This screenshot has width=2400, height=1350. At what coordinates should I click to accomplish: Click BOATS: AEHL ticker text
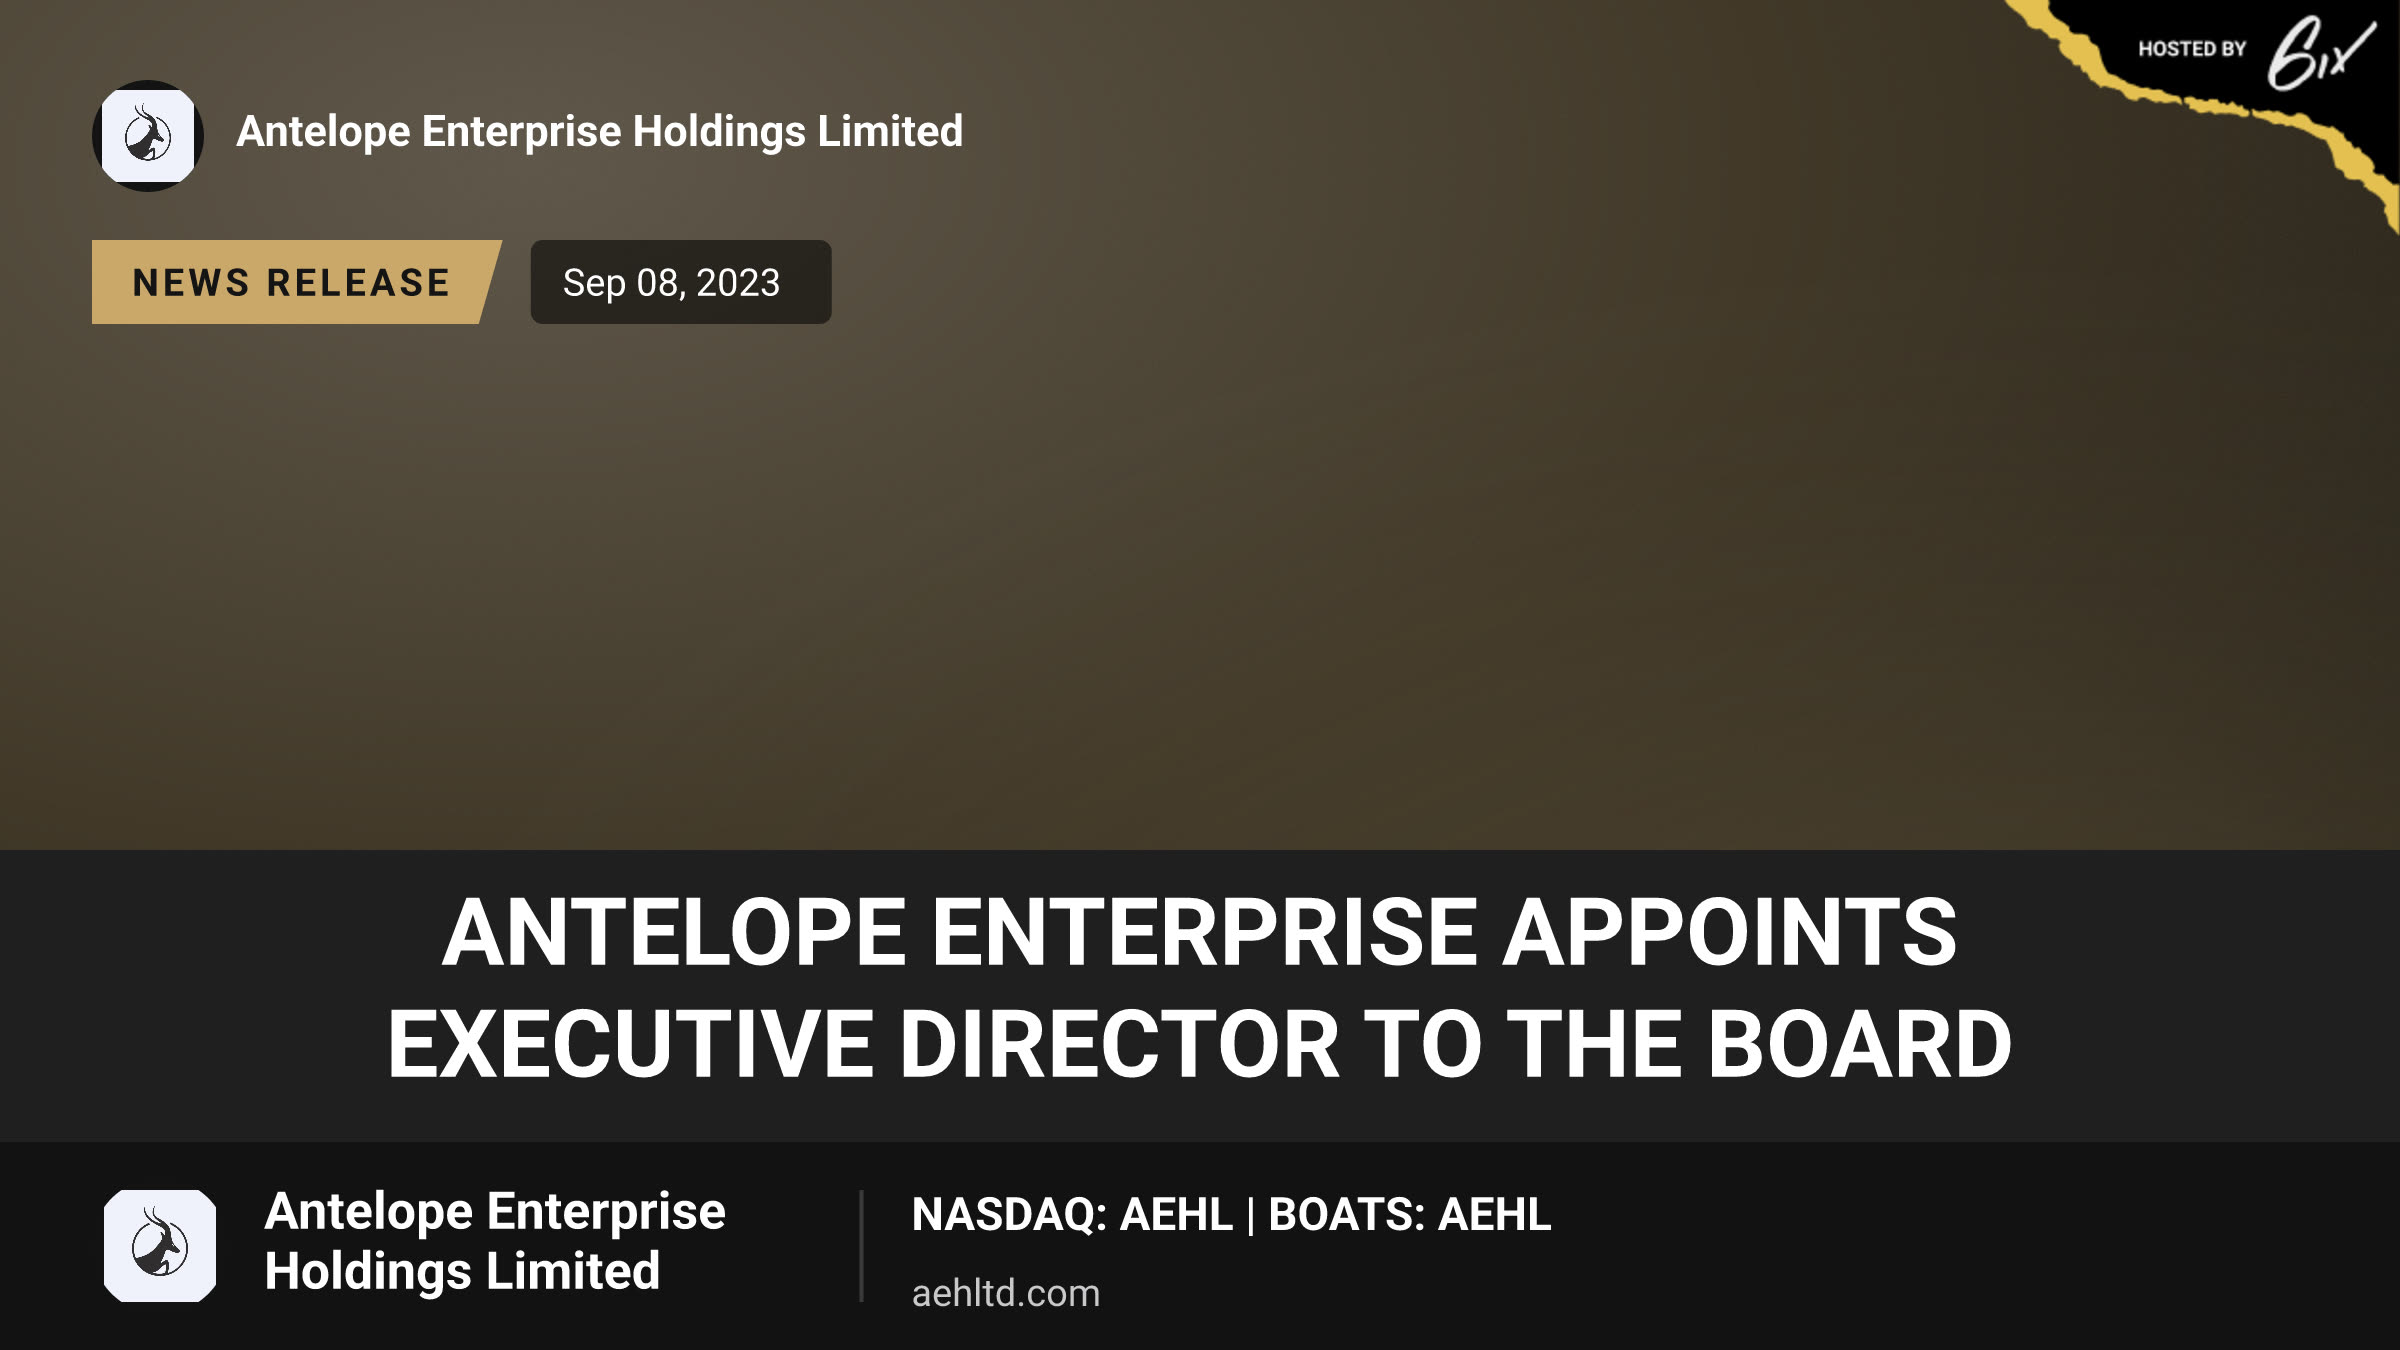pos(1410,1214)
